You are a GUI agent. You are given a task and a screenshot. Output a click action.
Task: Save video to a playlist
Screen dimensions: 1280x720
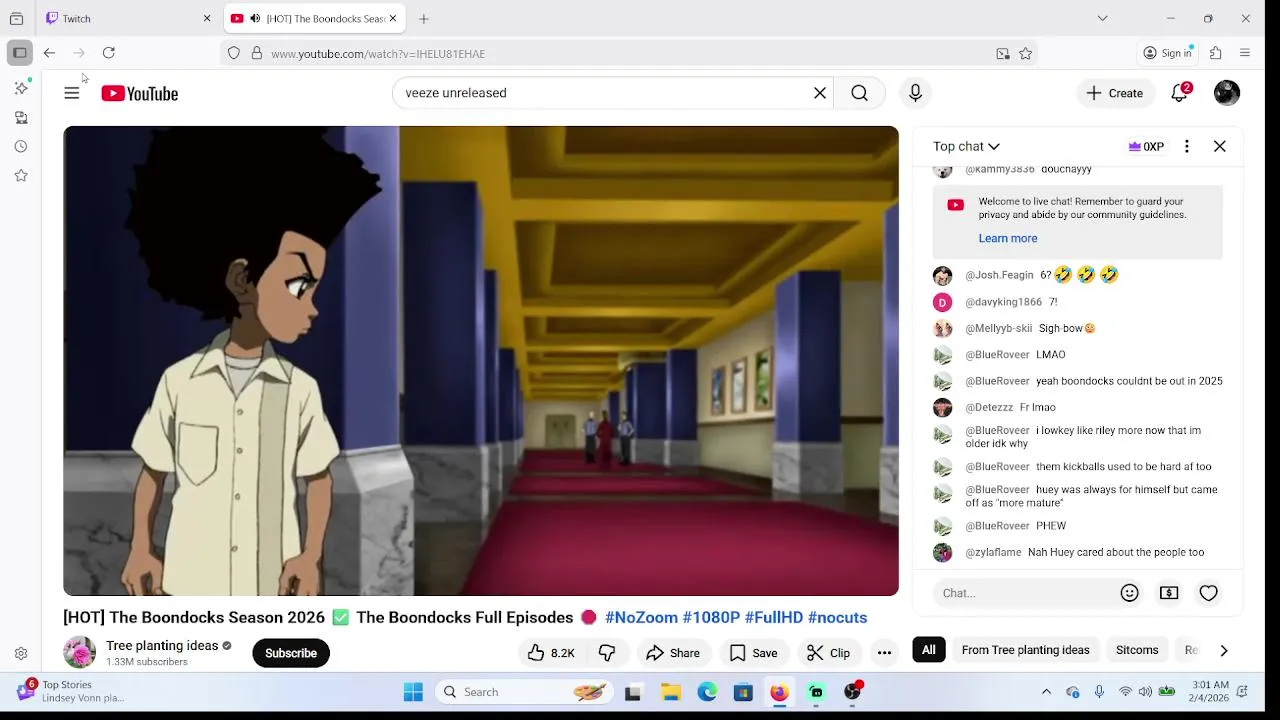(x=754, y=653)
